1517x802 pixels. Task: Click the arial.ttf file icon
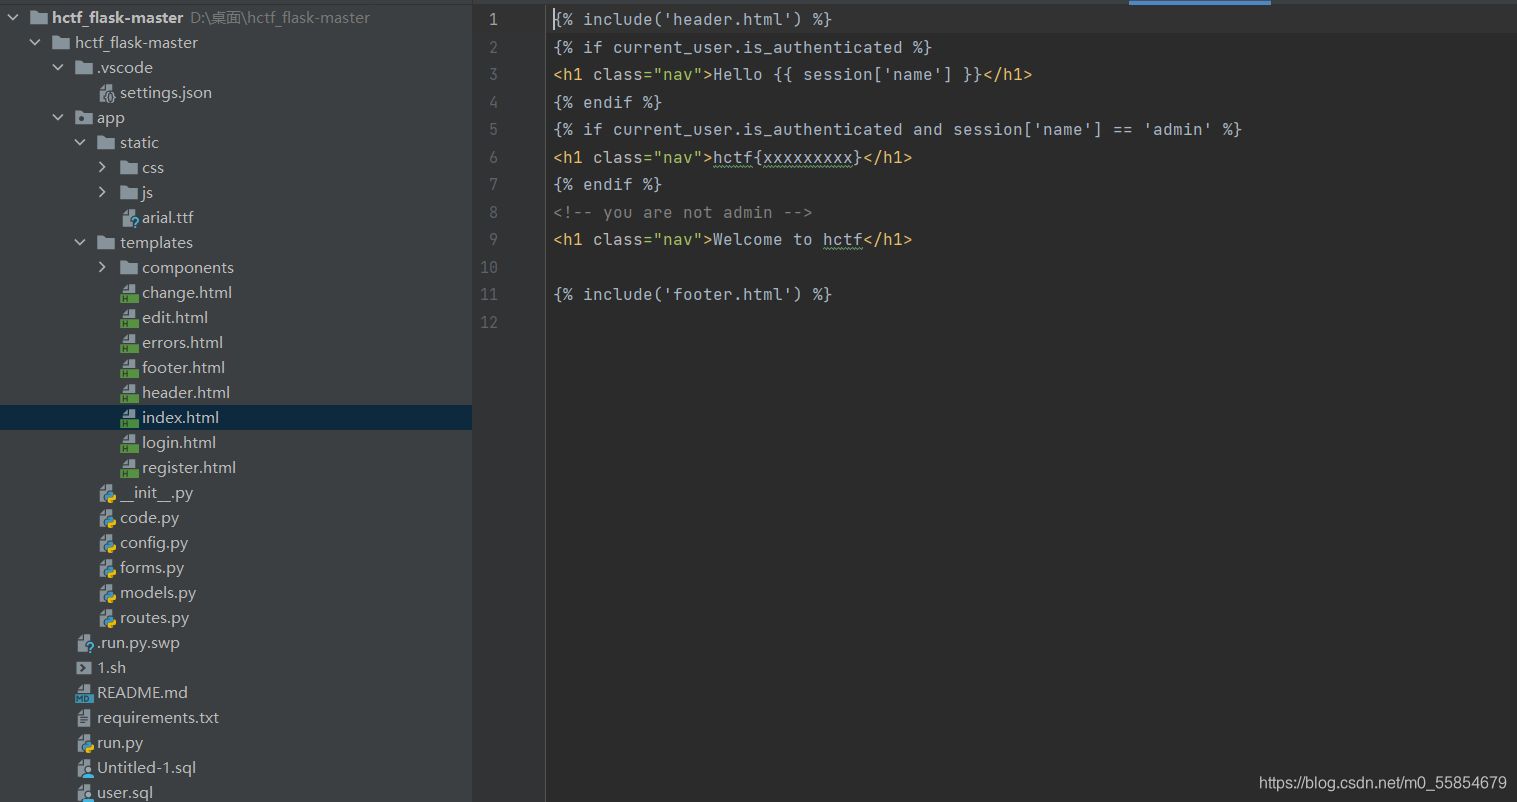[x=129, y=218]
